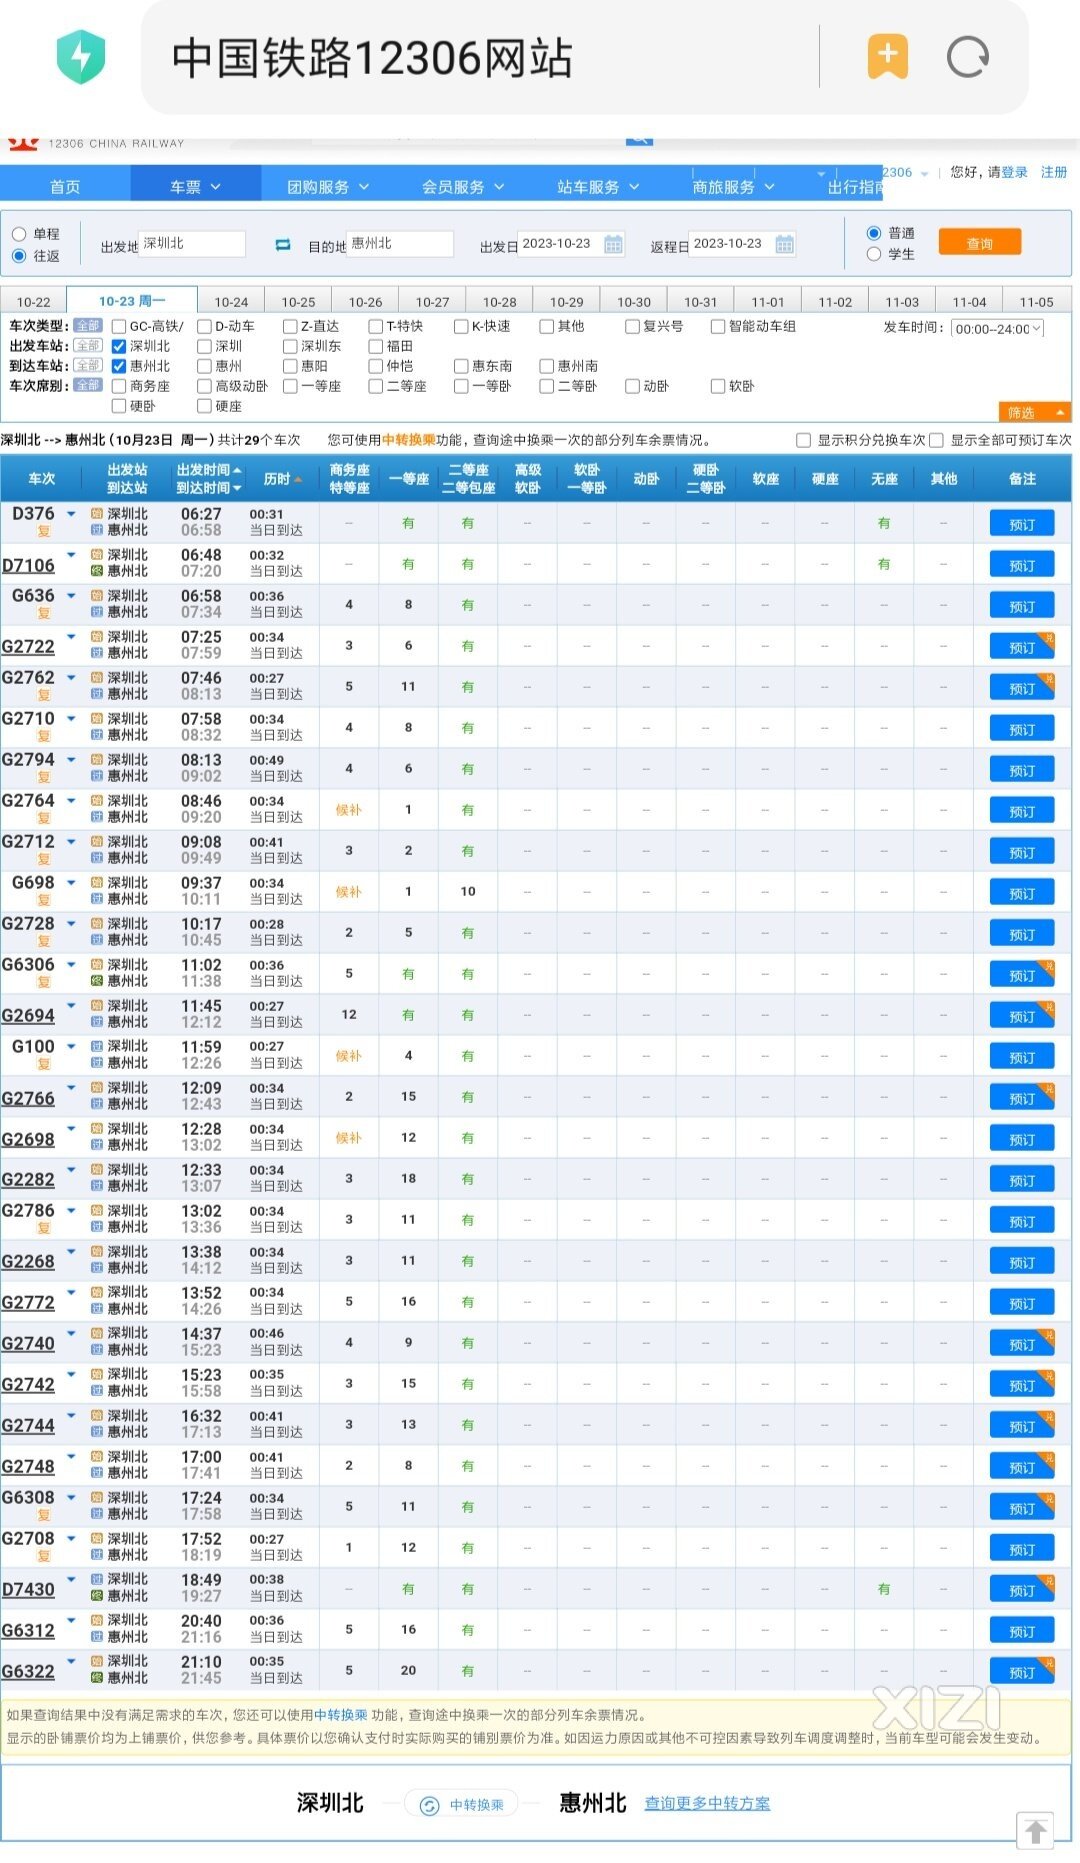Uncheck the 深圳北 departure station box
This screenshot has height=1863, width=1080.
tap(119, 347)
